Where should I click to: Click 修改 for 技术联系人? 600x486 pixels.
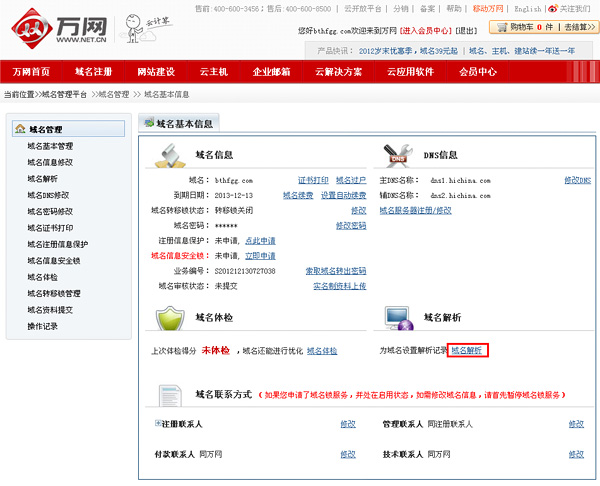click(x=576, y=454)
